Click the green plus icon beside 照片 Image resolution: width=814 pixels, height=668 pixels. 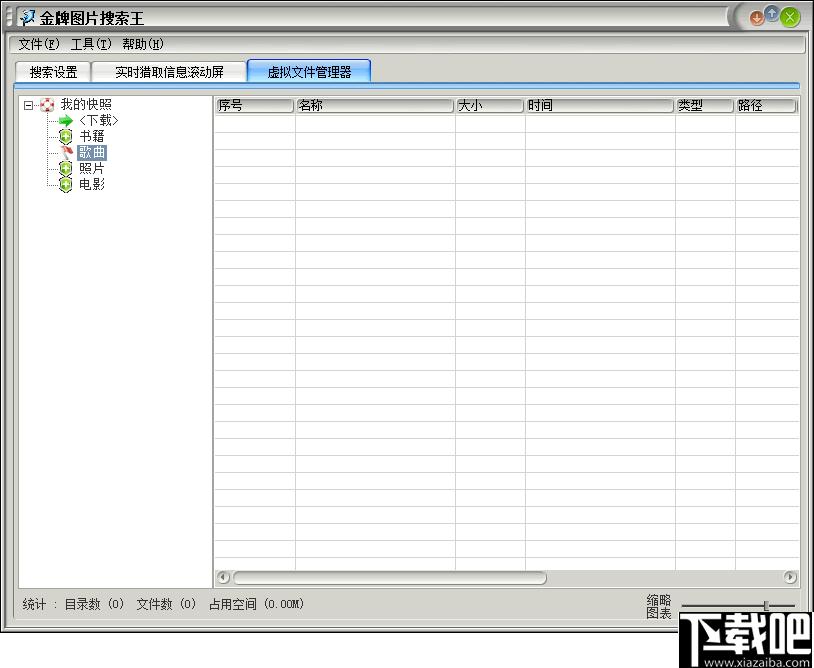click(x=65, y=169)
